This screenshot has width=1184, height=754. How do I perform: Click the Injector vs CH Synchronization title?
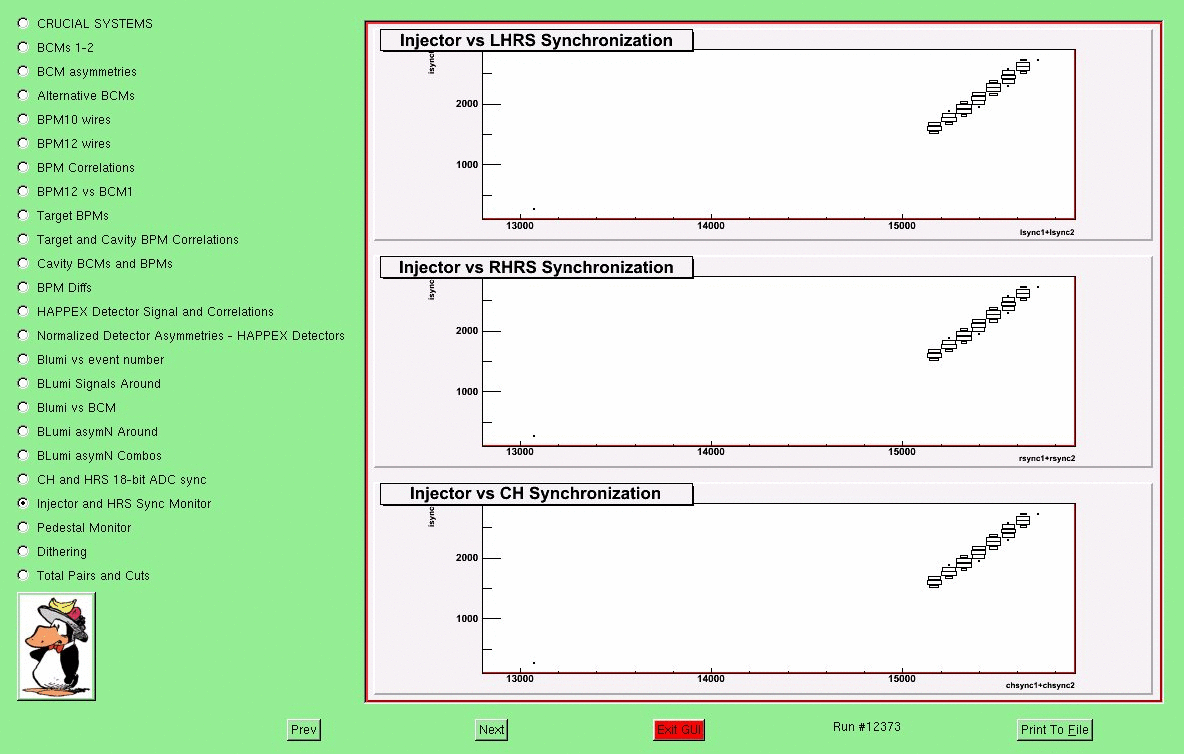(x=536, y=494)
